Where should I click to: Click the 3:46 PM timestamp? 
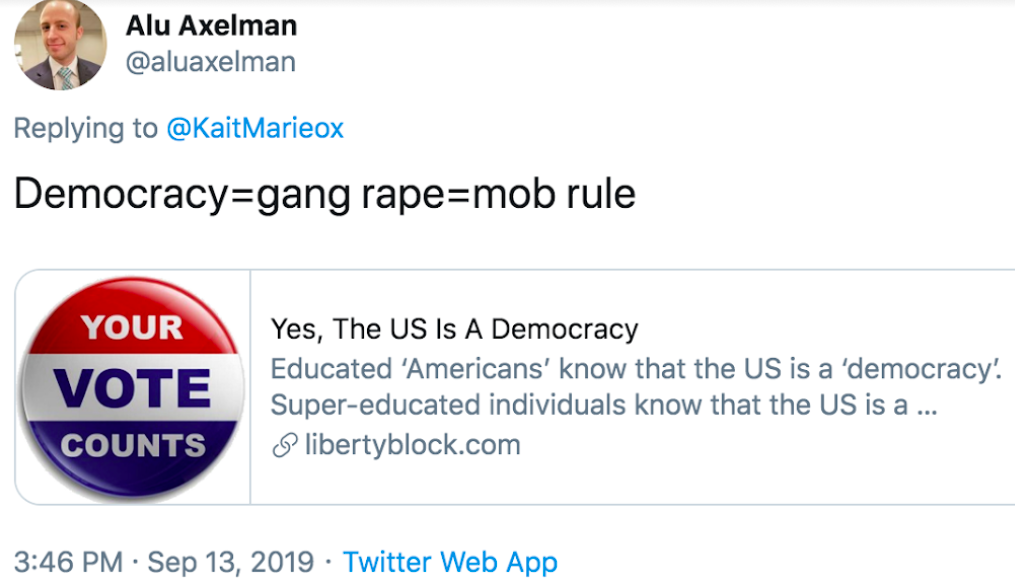(x=68, y=562)
